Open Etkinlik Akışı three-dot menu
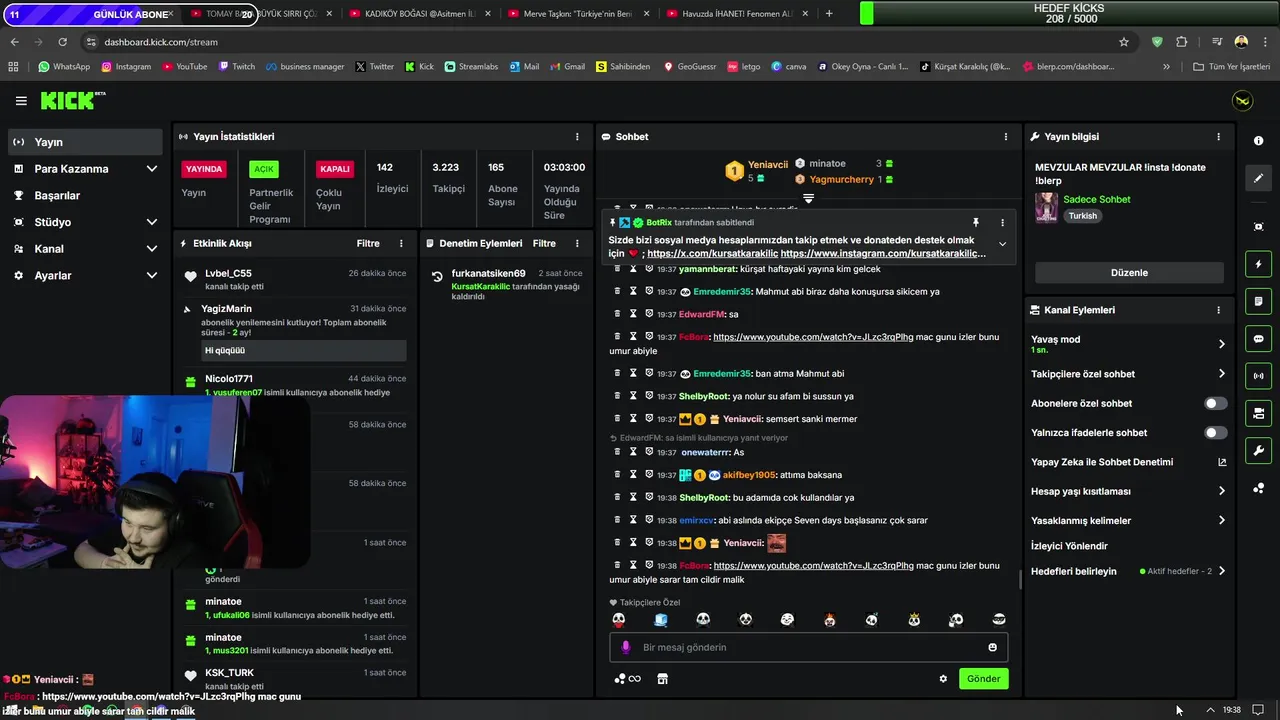Image resolution: width=1280 pixels, height=720 pixels. [x=401, y=243]
